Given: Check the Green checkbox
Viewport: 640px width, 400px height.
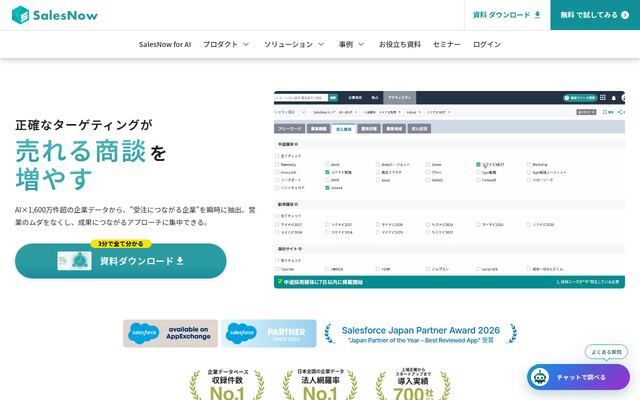Looking at the screenshot, I should [x=428, y=164].
